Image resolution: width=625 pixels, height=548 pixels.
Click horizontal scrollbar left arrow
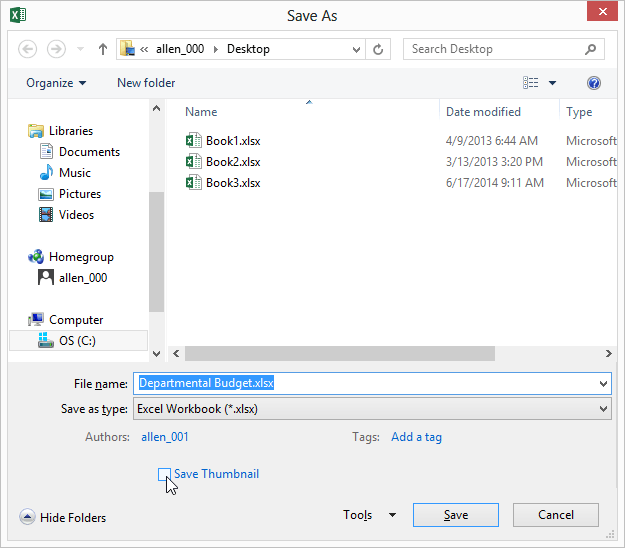pos(176,354)
